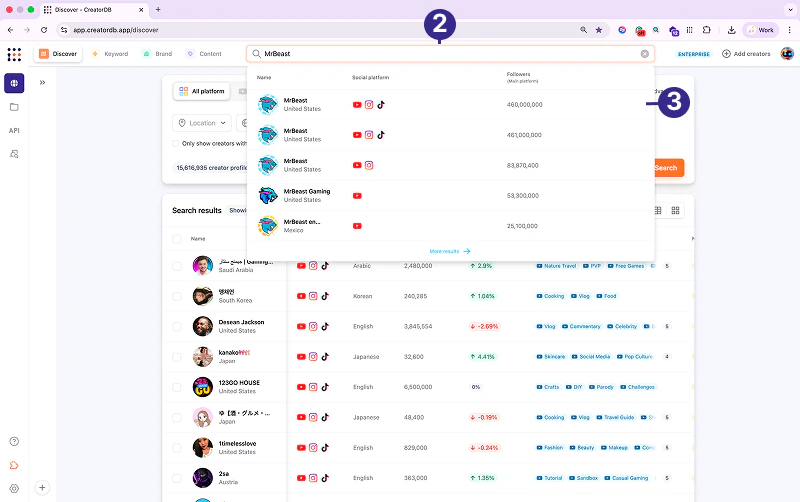The width and height of the screenshot is (800, 502).
Task: Check the 1timelesslove row checkbox
Action: (177, 448)
